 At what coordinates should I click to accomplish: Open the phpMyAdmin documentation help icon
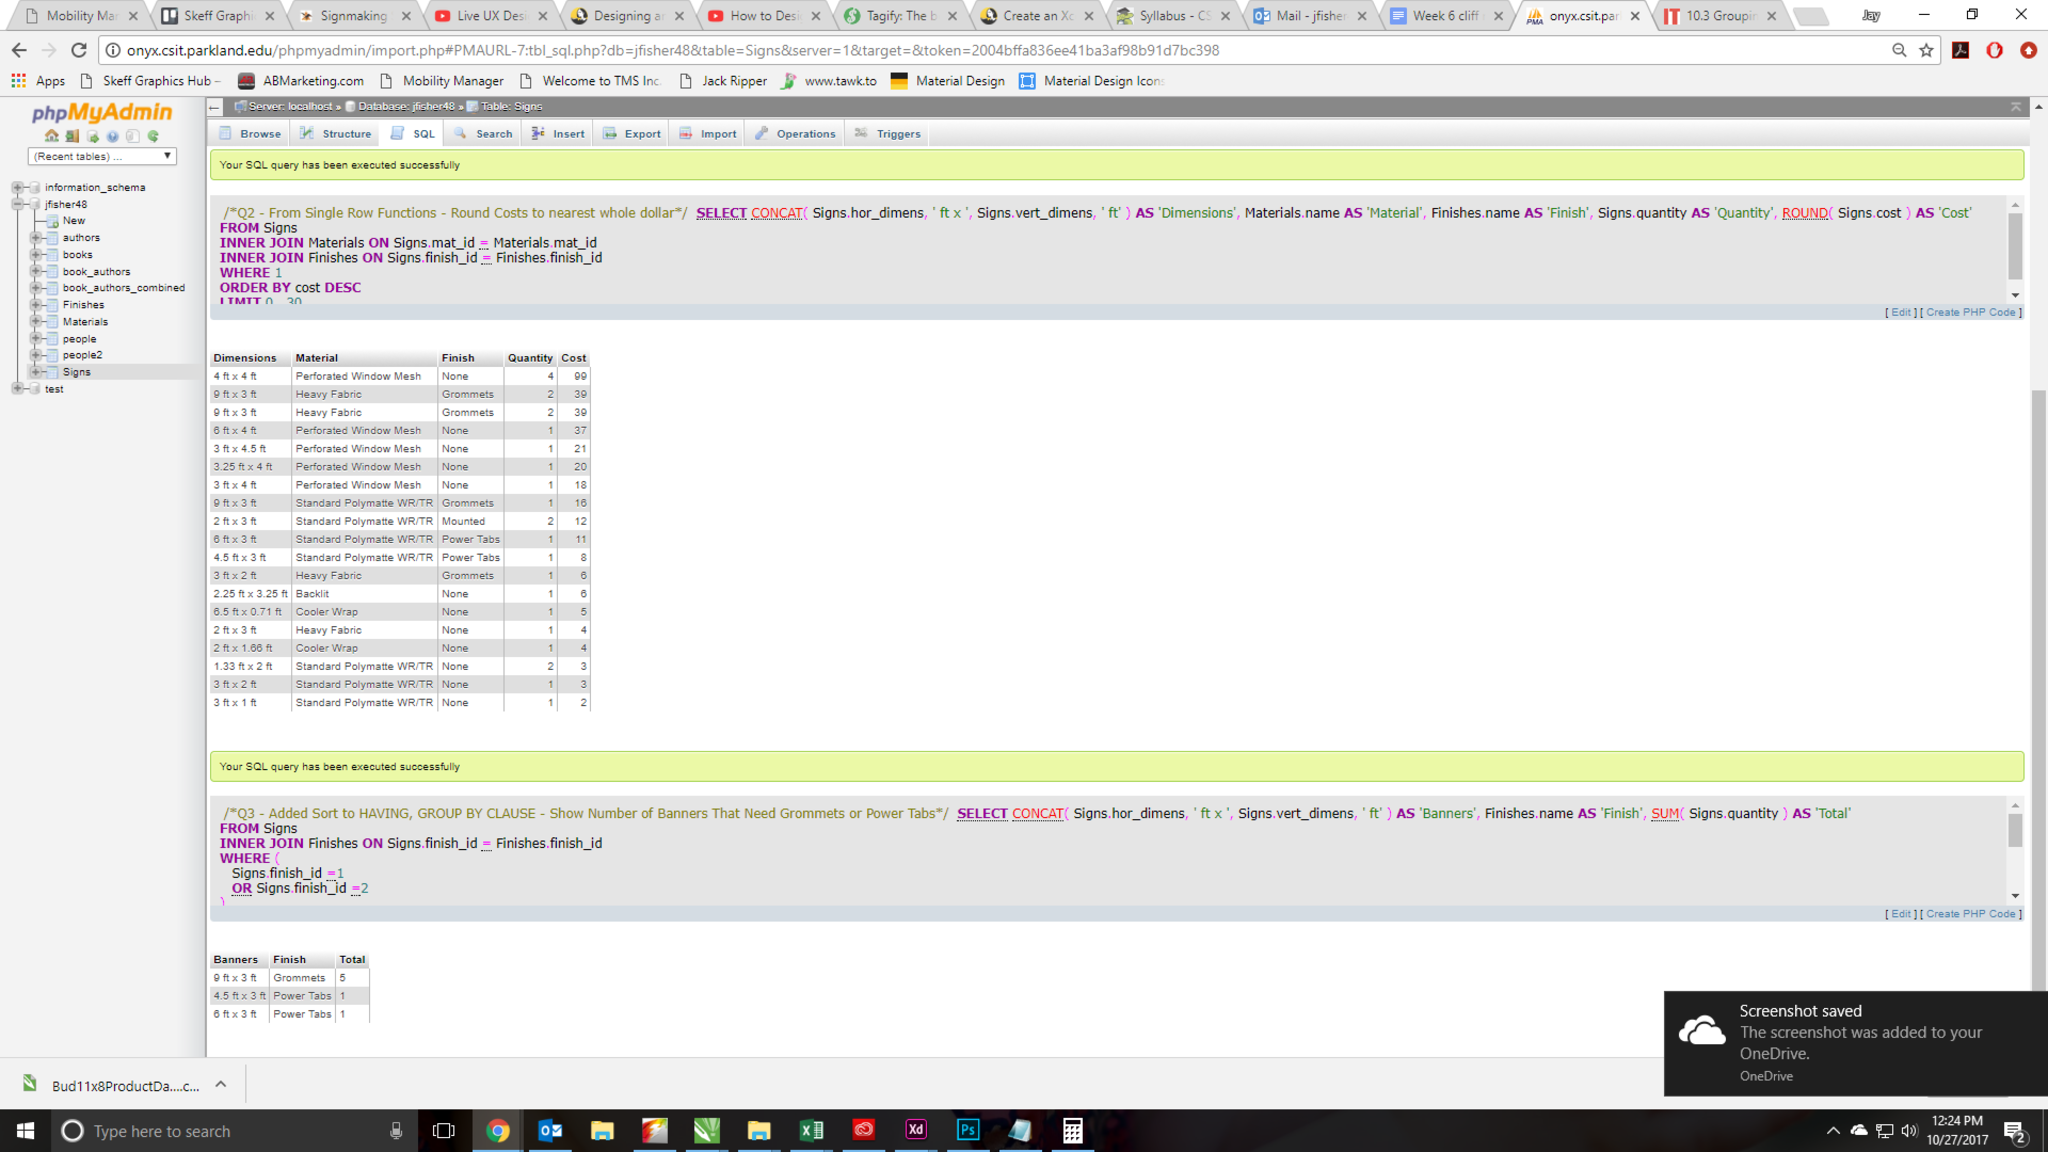112,136
